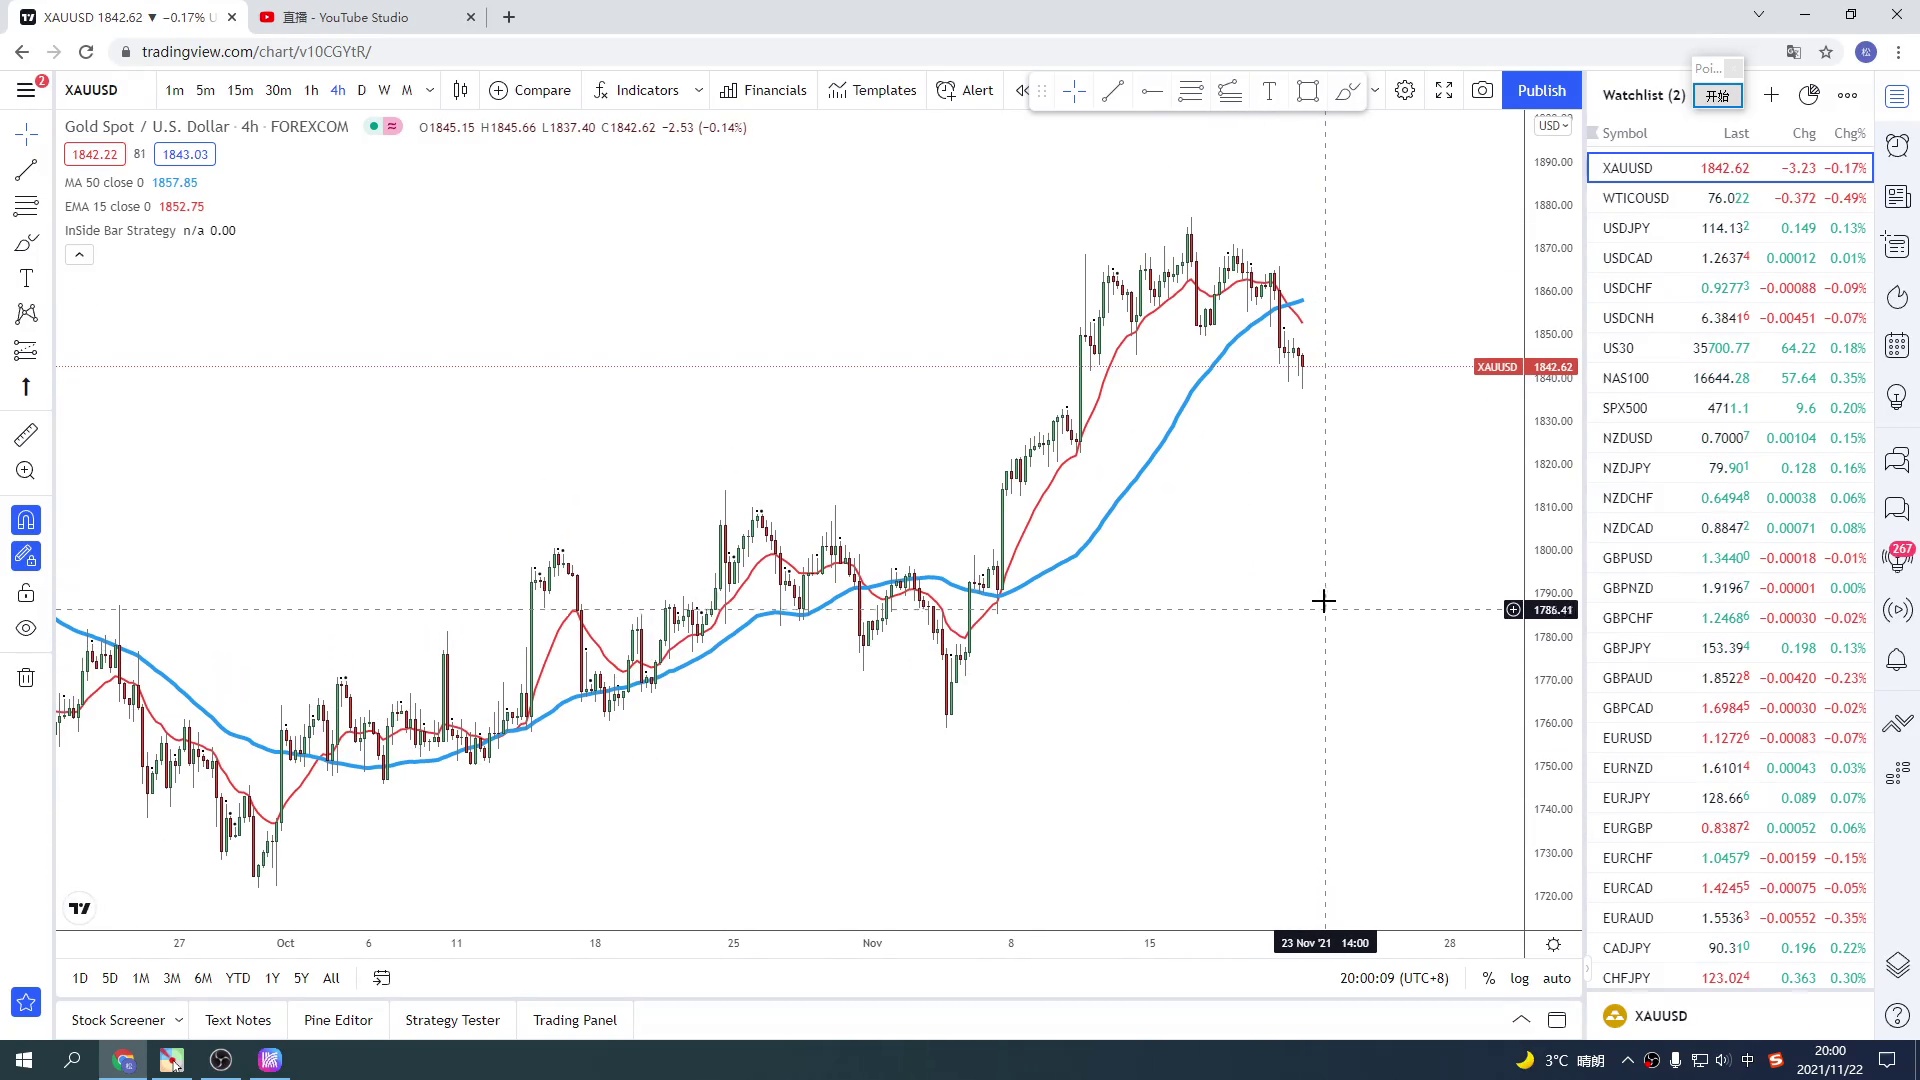Collapse the indicator legend chevron

79,255
